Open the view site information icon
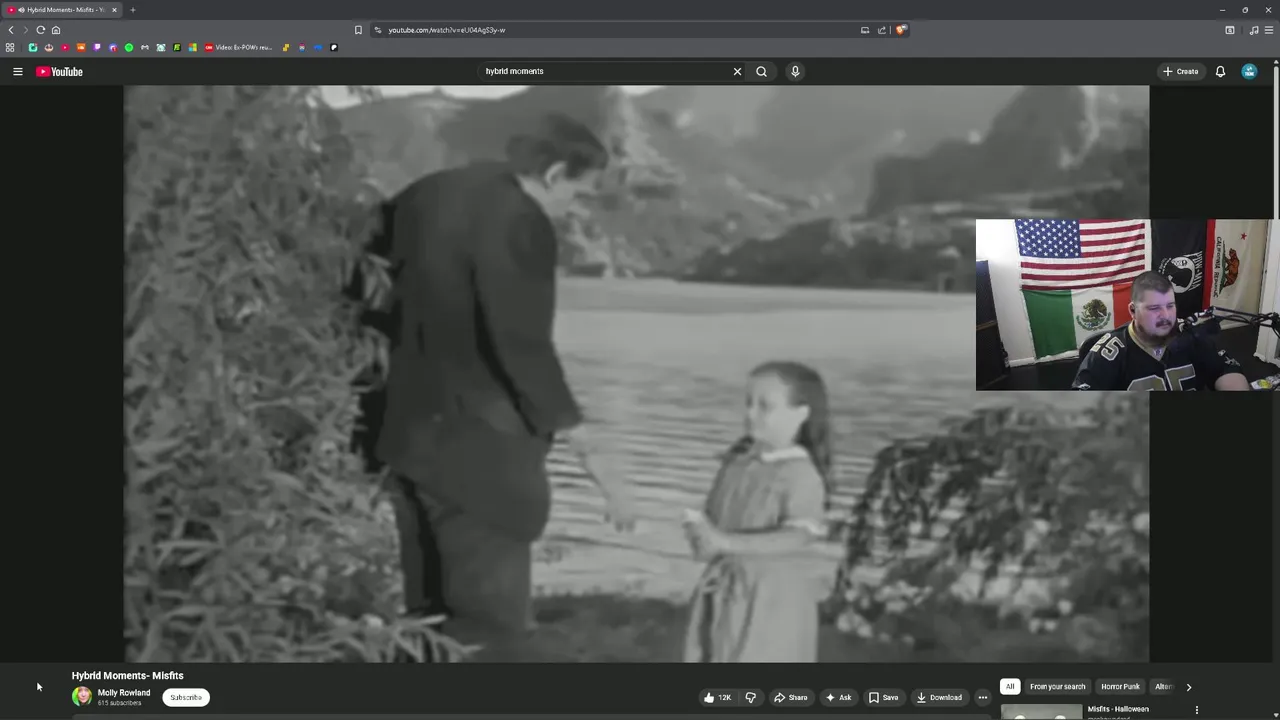The width and height of the screenshot is (1280, 720). click(378, 30)
